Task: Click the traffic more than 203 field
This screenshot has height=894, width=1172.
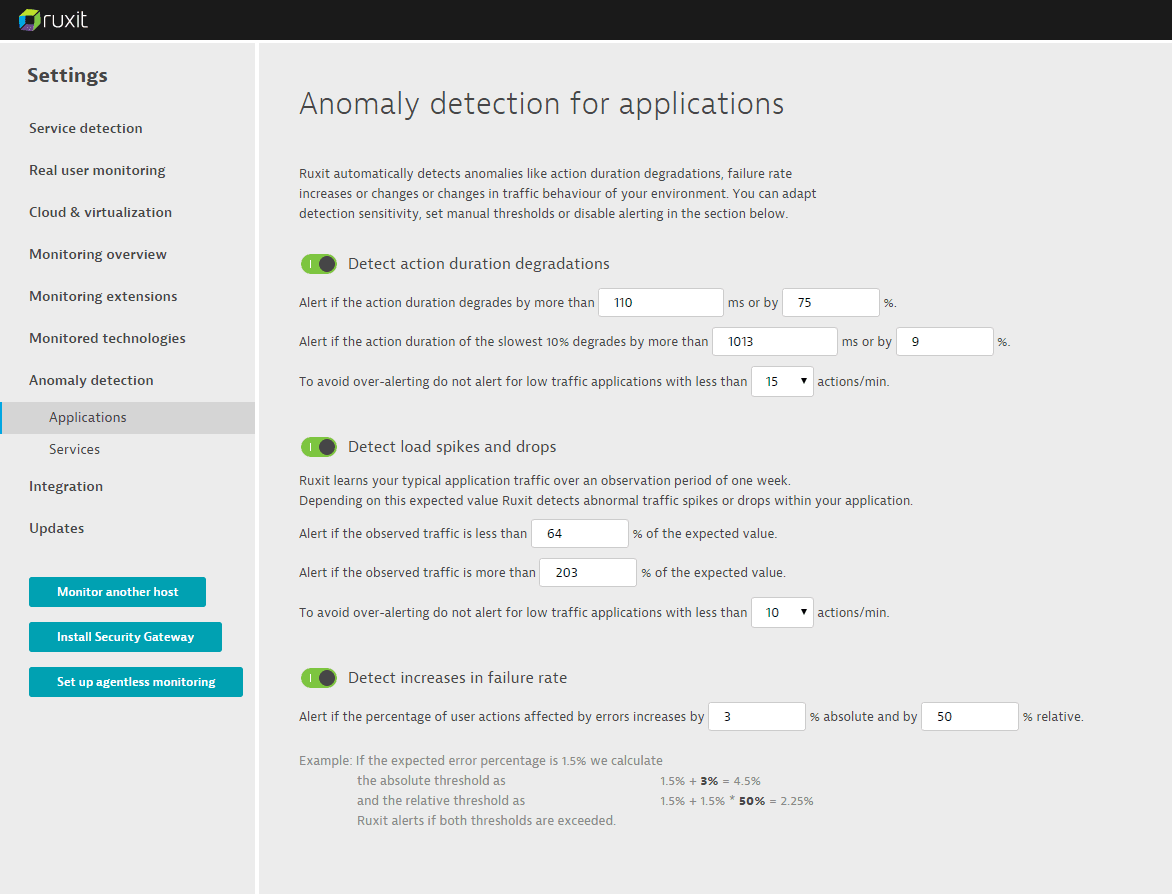Action: pyautogui.click(x=588, y=573)
